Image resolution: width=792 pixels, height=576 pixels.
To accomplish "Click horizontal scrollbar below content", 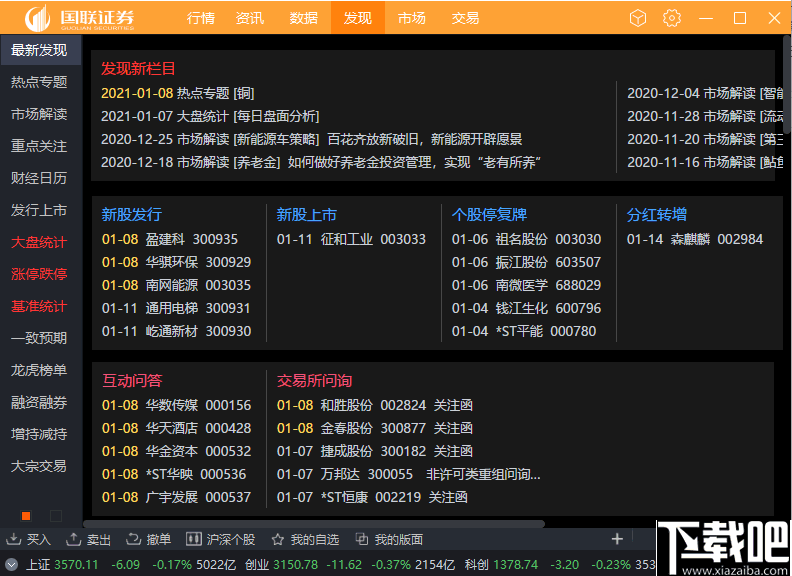I will pos(314,524).
